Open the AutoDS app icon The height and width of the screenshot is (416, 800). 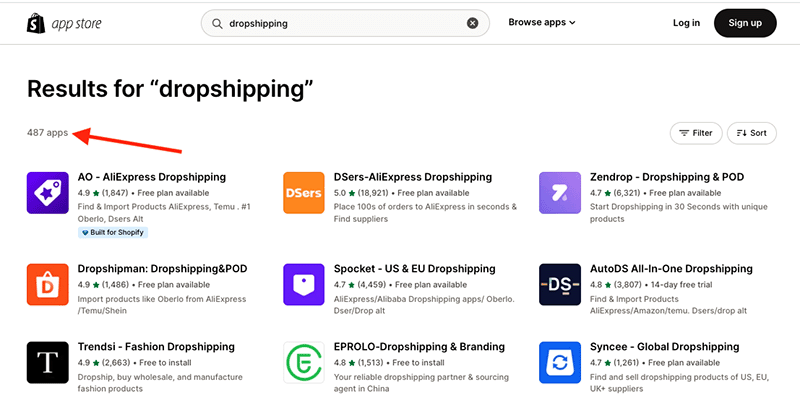(560, 284)
